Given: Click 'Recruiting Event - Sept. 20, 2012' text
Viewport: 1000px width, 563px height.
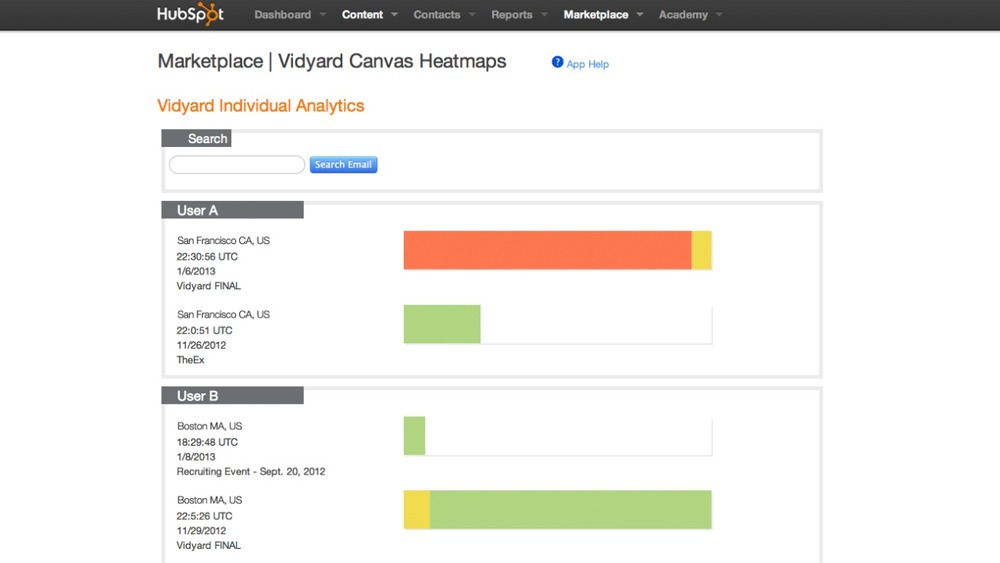Looking at the screenshot, I should coord(251,471).
